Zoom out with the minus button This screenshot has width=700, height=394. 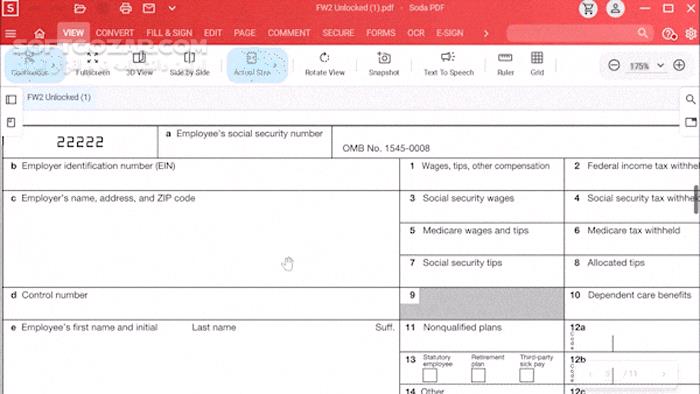click(x=614, y=66)
